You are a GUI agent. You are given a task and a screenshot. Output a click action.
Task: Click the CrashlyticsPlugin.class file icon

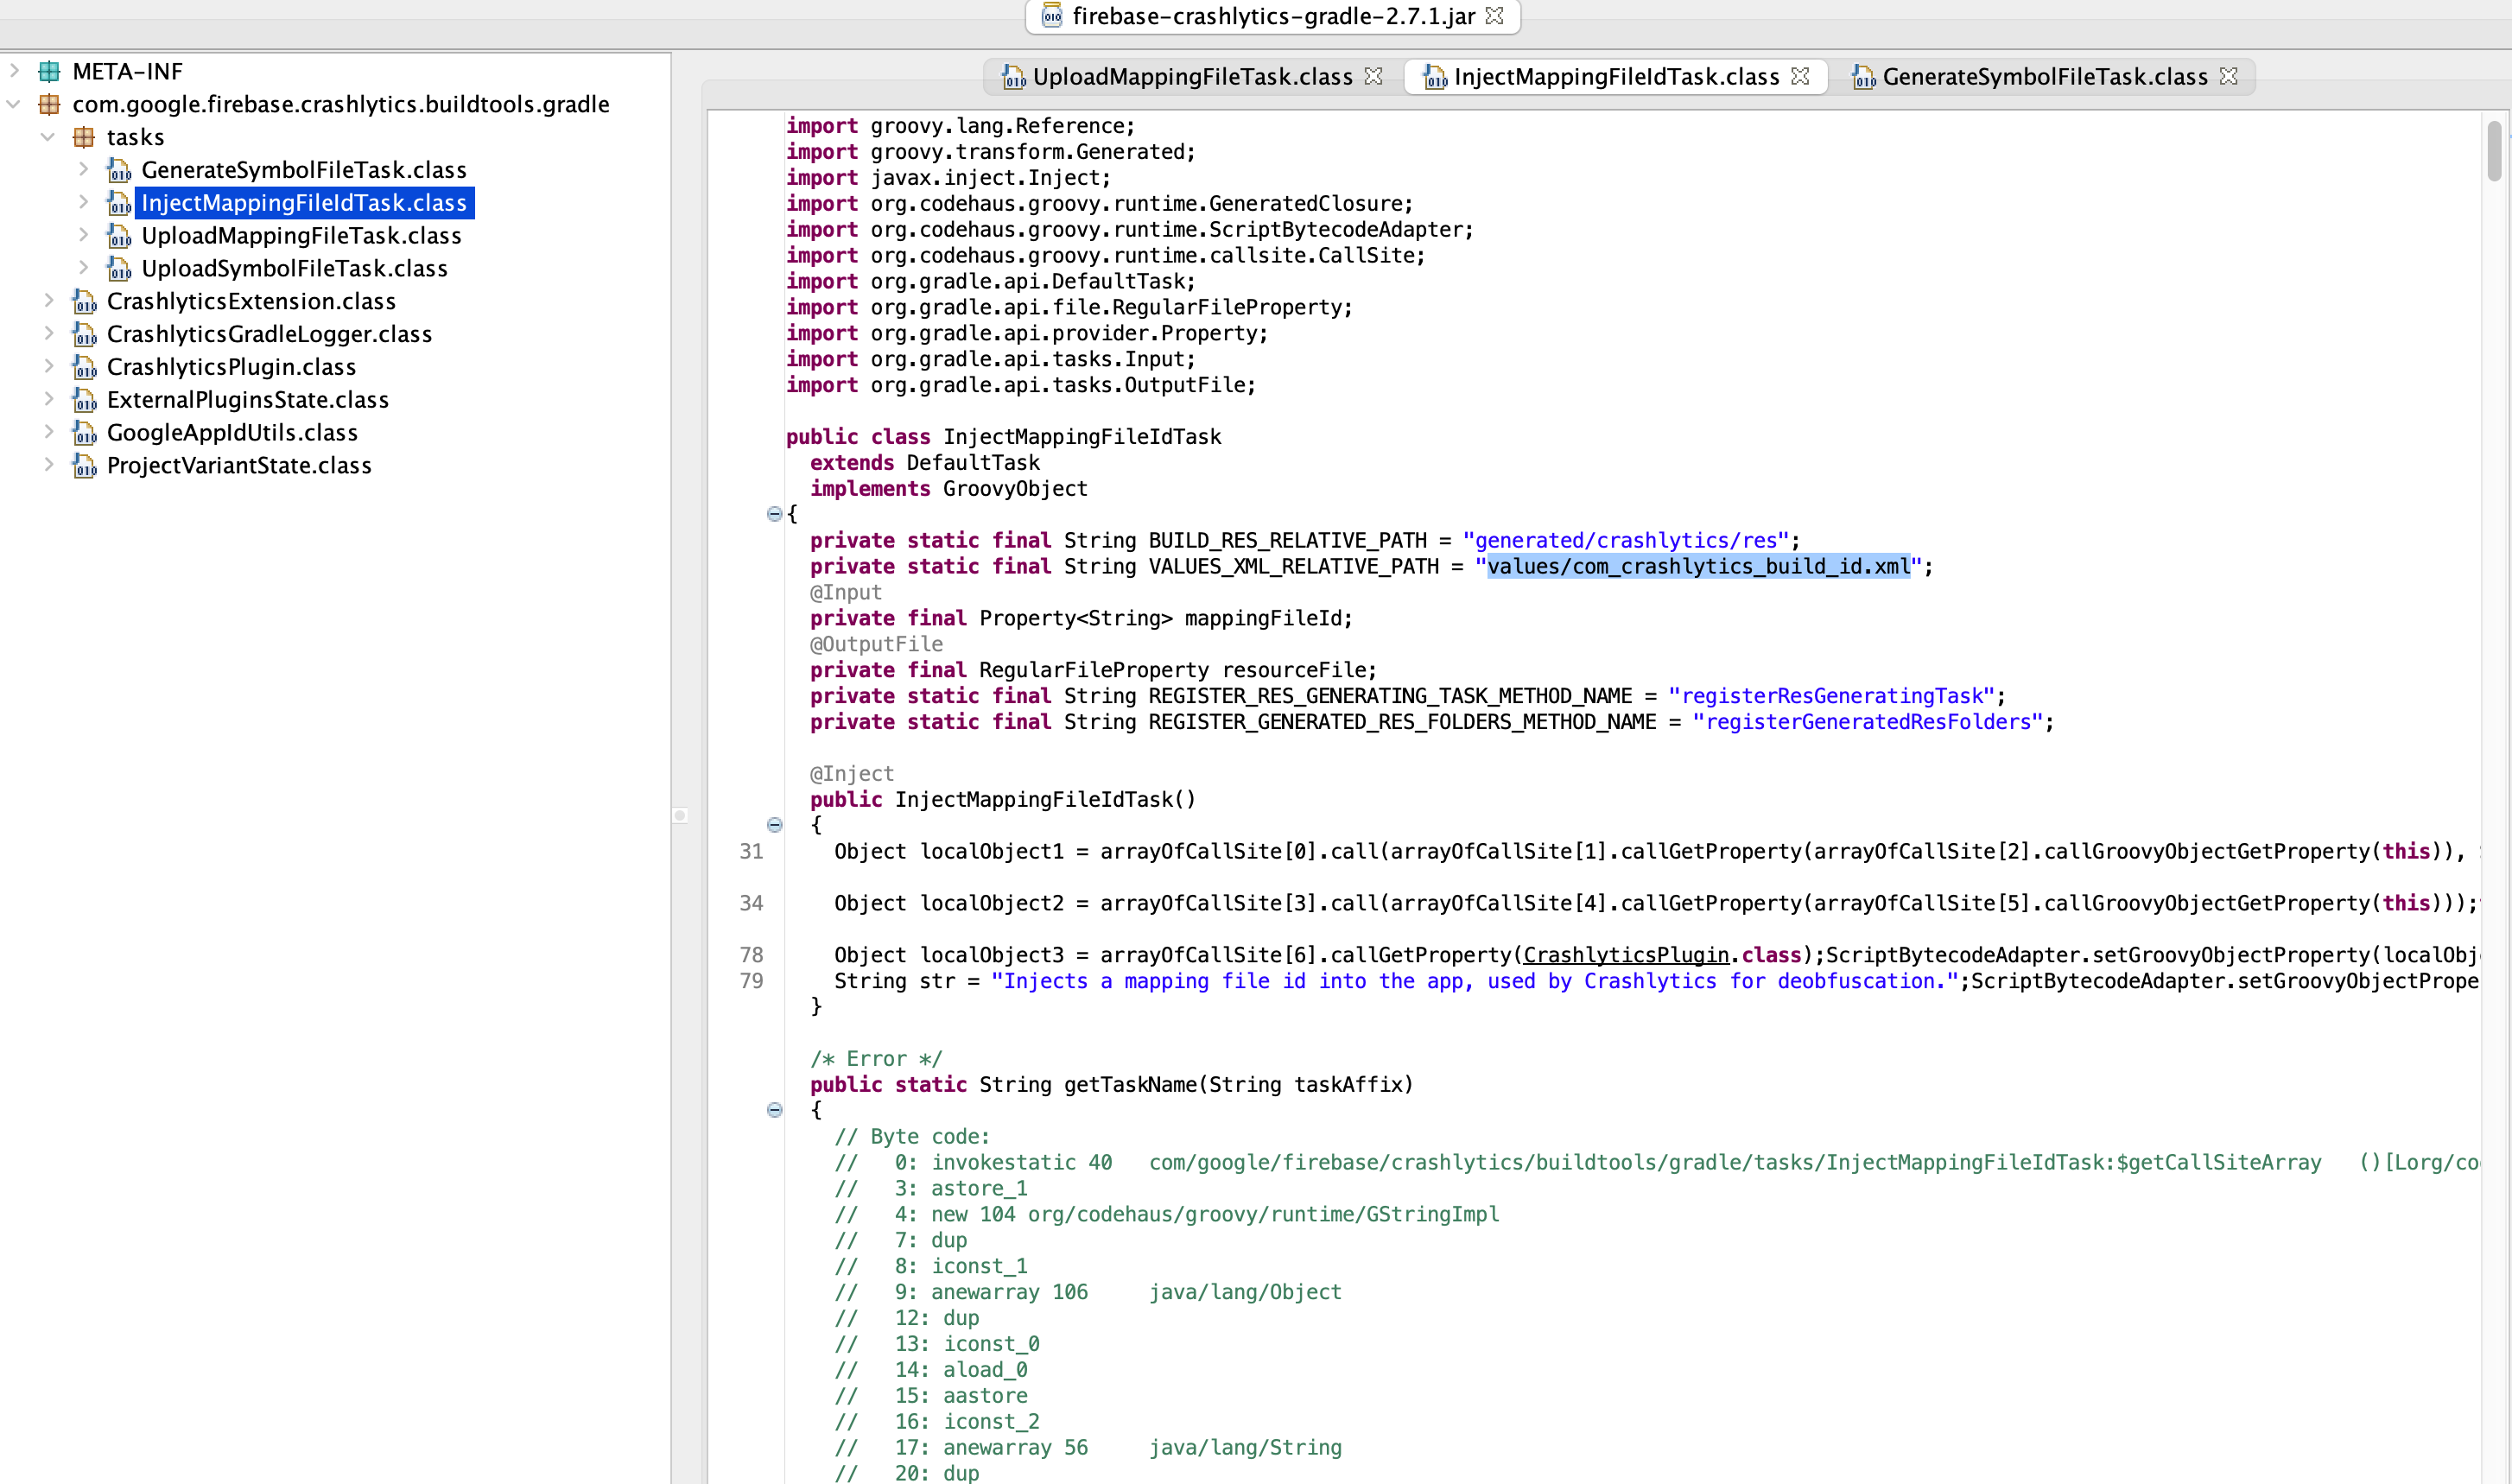pyautogui.click(x=85, y=367)
